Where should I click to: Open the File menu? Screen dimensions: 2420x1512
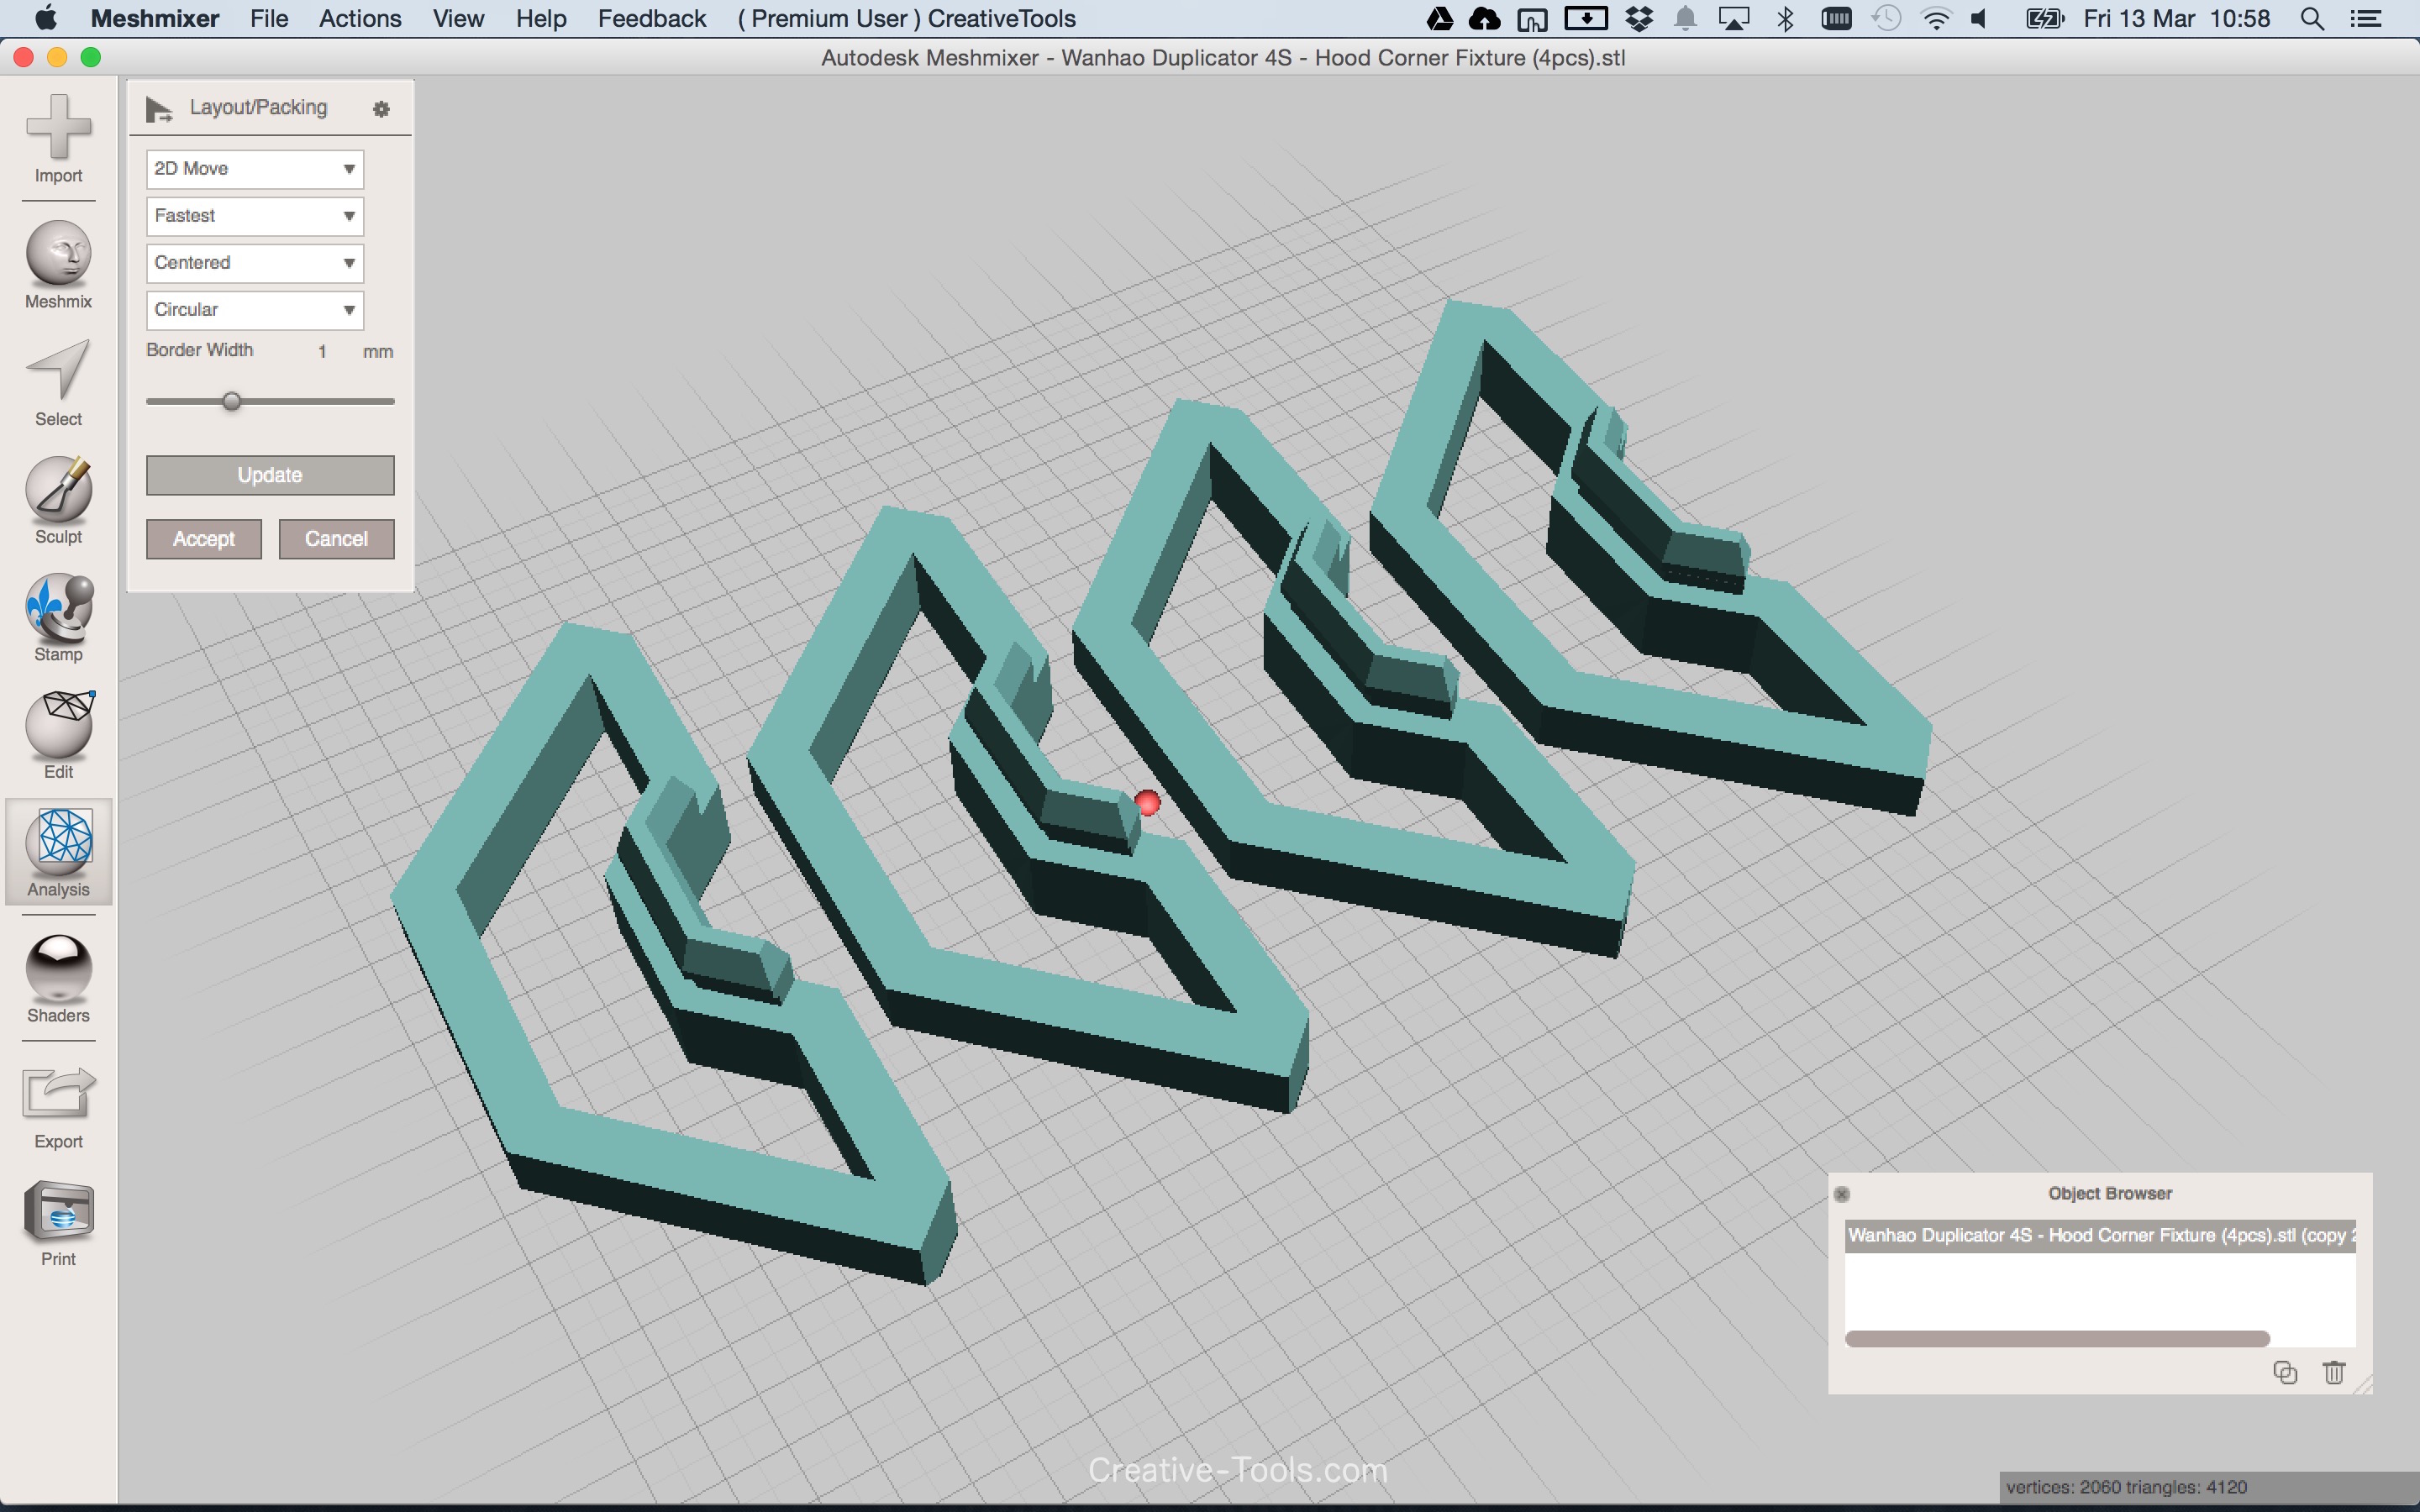[x=269, y=18]
